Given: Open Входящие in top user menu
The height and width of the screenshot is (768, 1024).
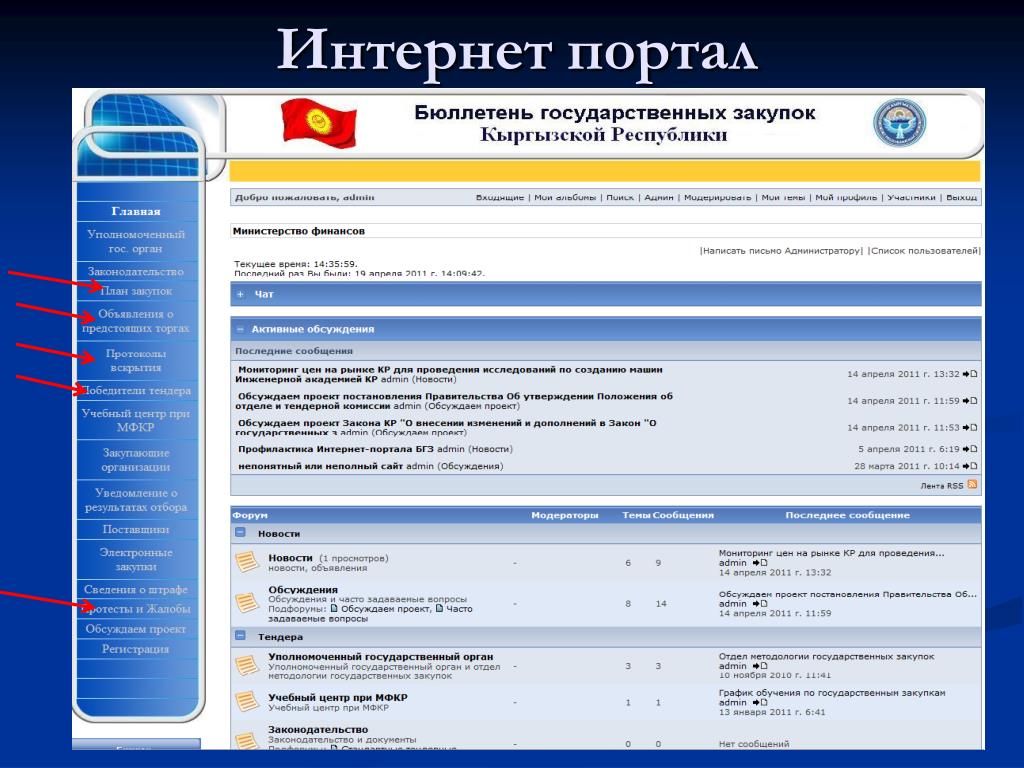Looking at the screenshot, I should click(x=500, y=197).
